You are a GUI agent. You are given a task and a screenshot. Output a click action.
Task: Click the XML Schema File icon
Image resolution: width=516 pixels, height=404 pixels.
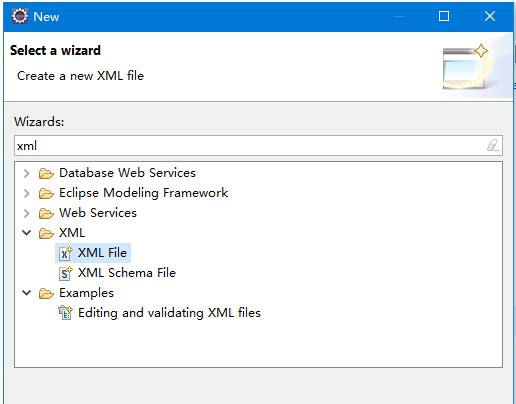[65, 273]
